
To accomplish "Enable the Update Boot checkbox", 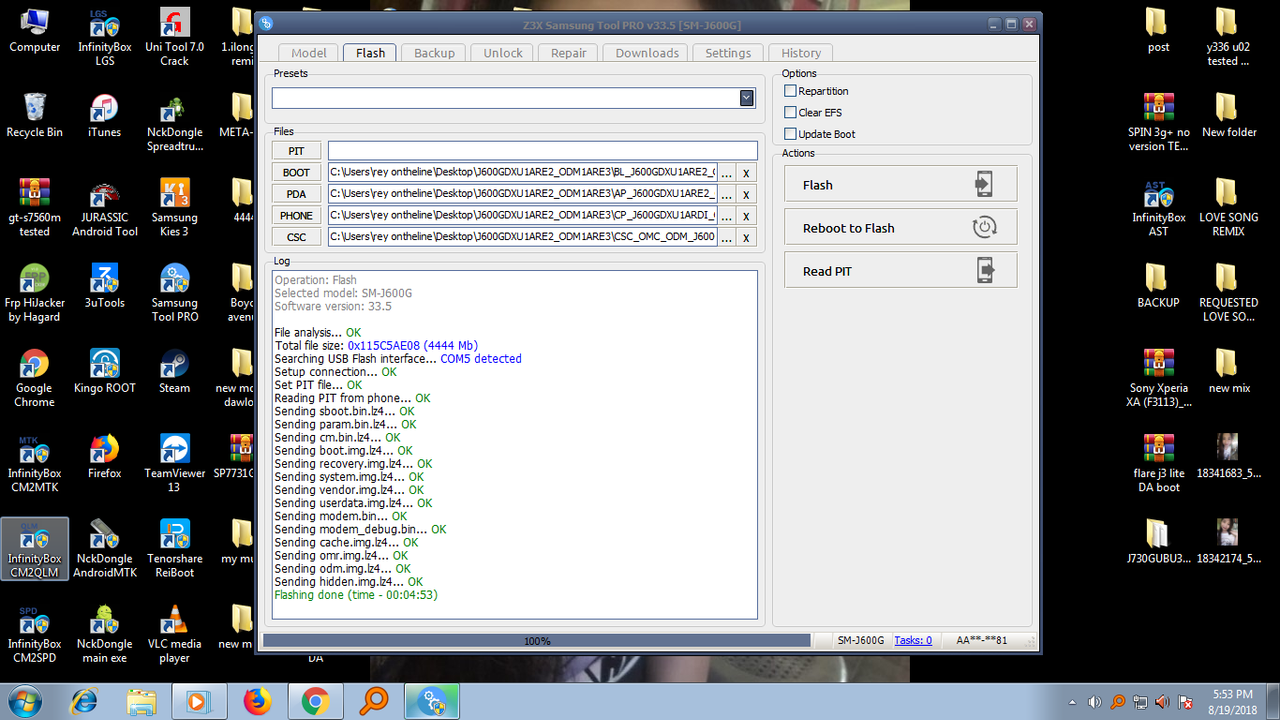I will pos(791,134).
